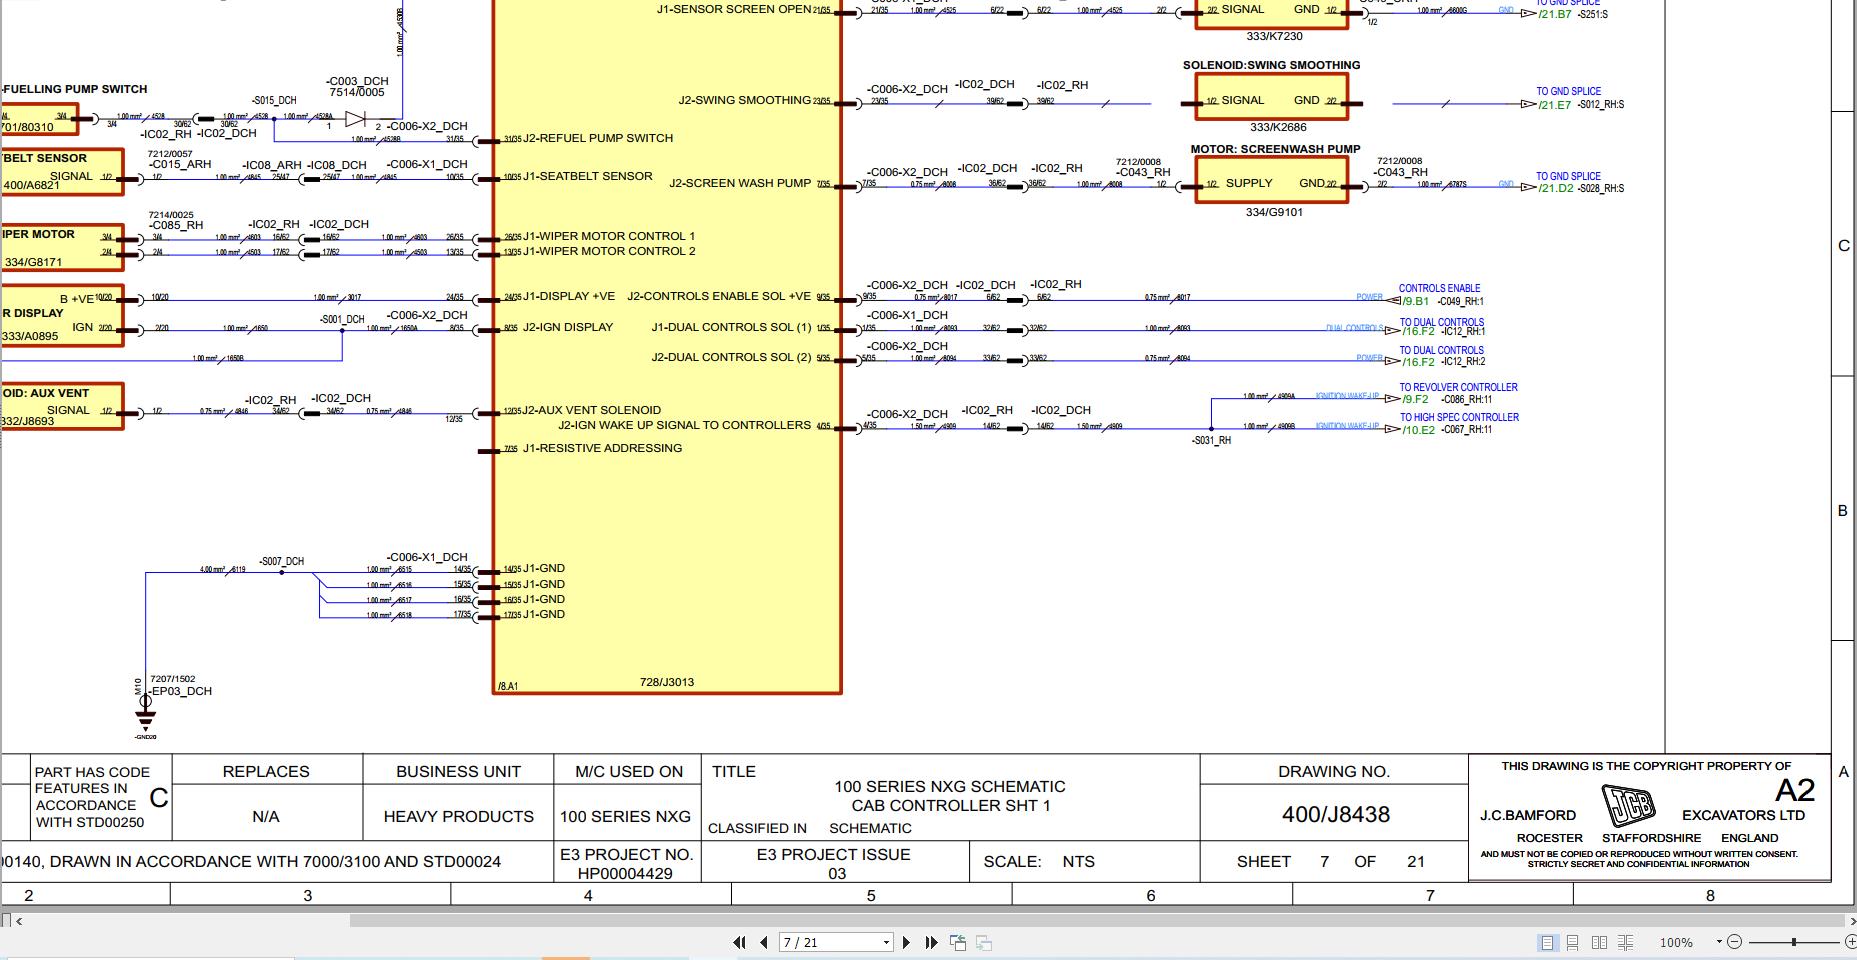
Task: Switch to two-page facing view
Action: [1599, 942]
